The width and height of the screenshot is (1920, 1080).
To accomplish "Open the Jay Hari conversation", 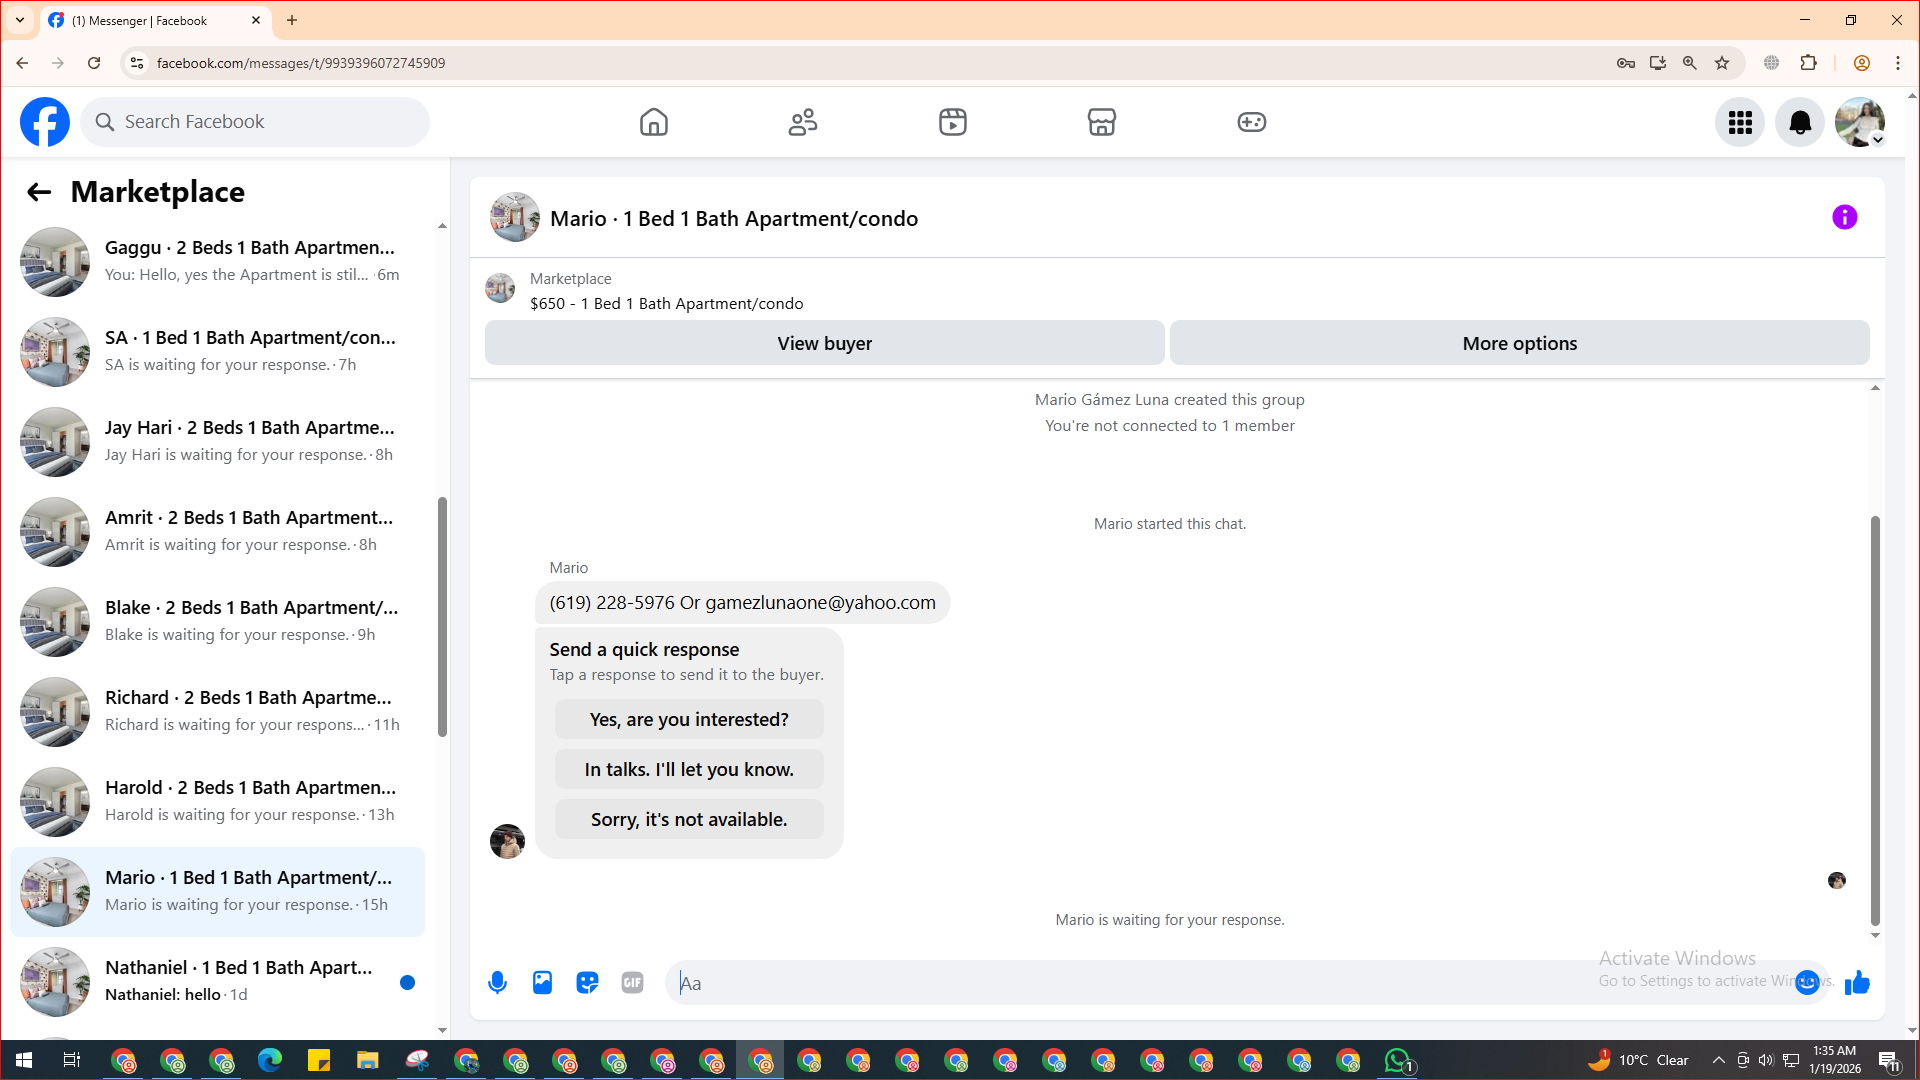I will click(x=218, y=441).
